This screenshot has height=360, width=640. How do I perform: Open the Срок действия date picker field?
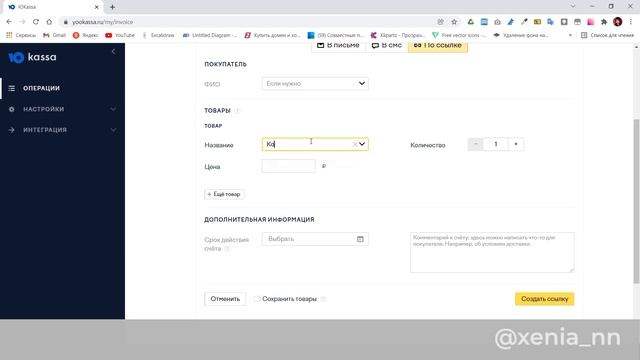[315, 239]
